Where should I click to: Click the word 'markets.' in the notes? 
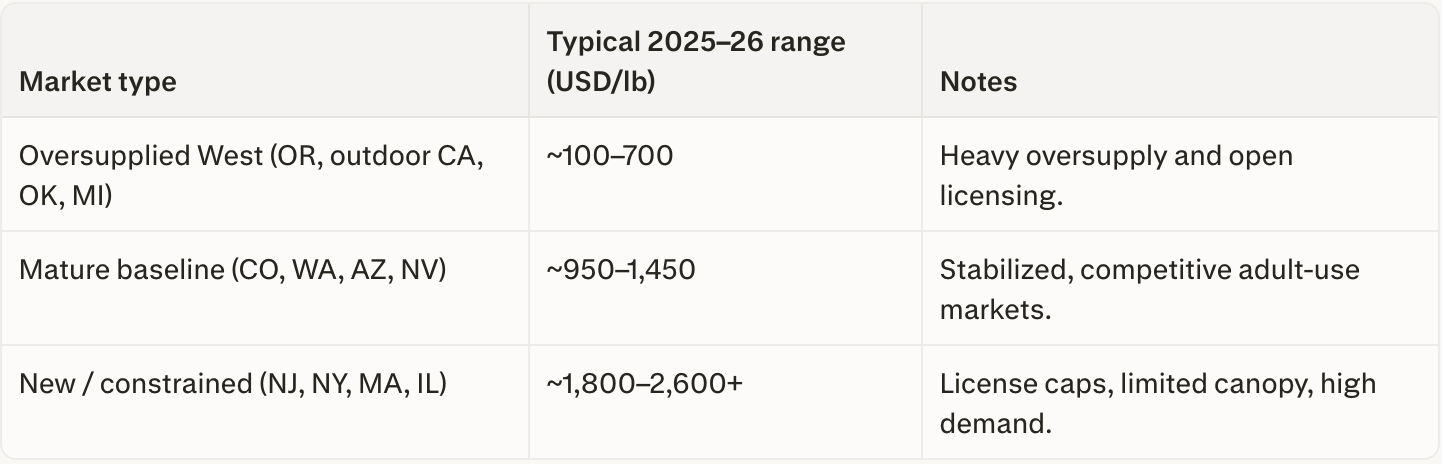point(995,309)
